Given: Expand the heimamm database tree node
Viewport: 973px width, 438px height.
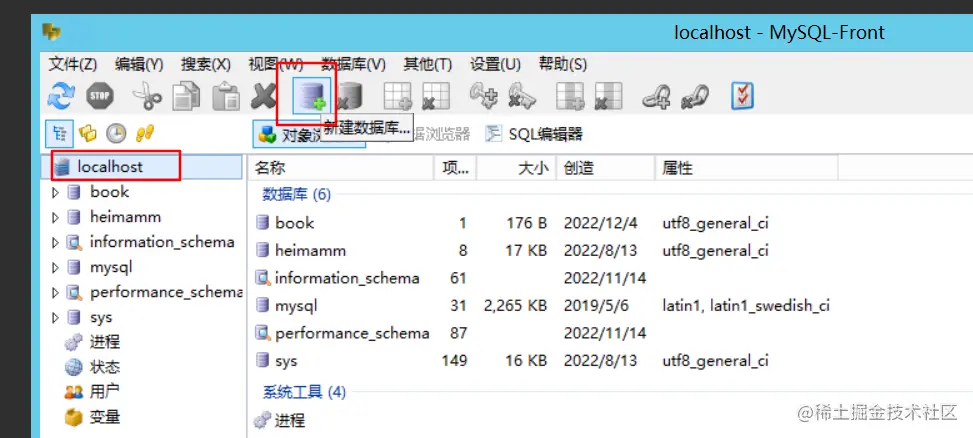Looking at the screenshot, I should point(55,218).
